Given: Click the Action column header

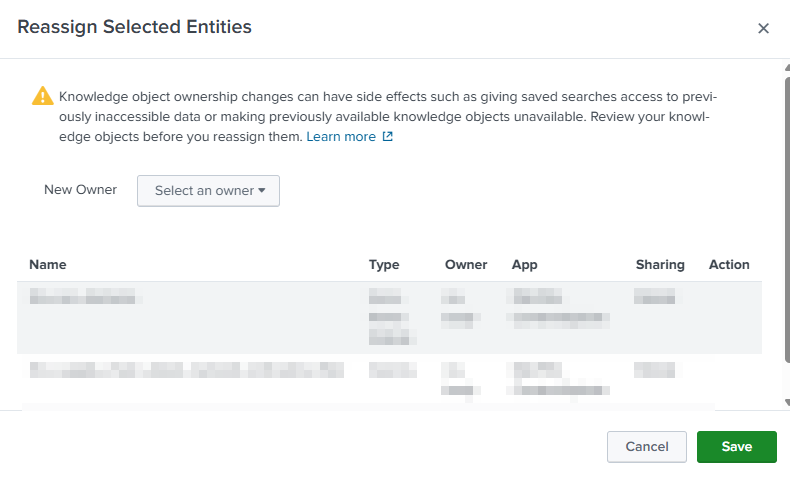Looking at the screenshot, I should (729, 265).
